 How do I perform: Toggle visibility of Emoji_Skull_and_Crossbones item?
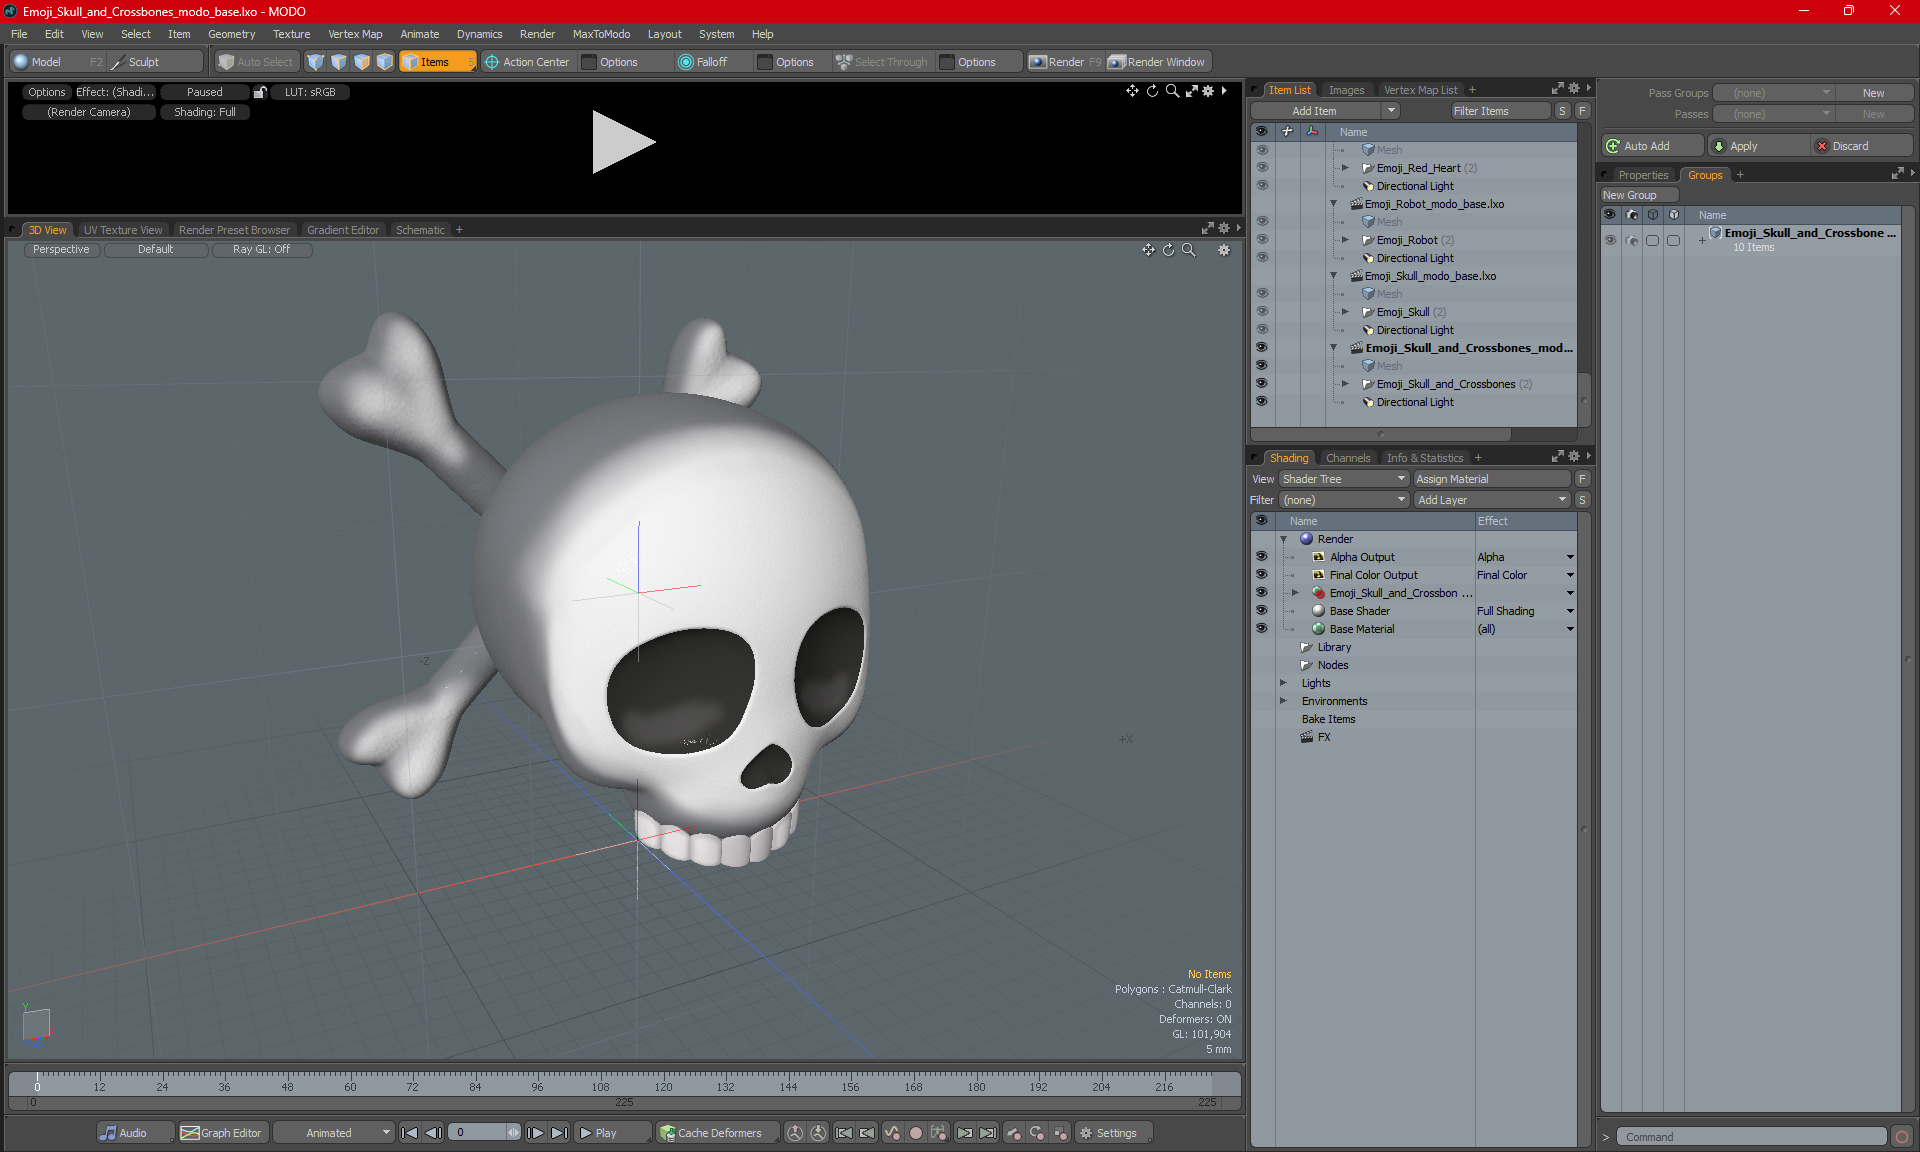tap(1262, 384)
